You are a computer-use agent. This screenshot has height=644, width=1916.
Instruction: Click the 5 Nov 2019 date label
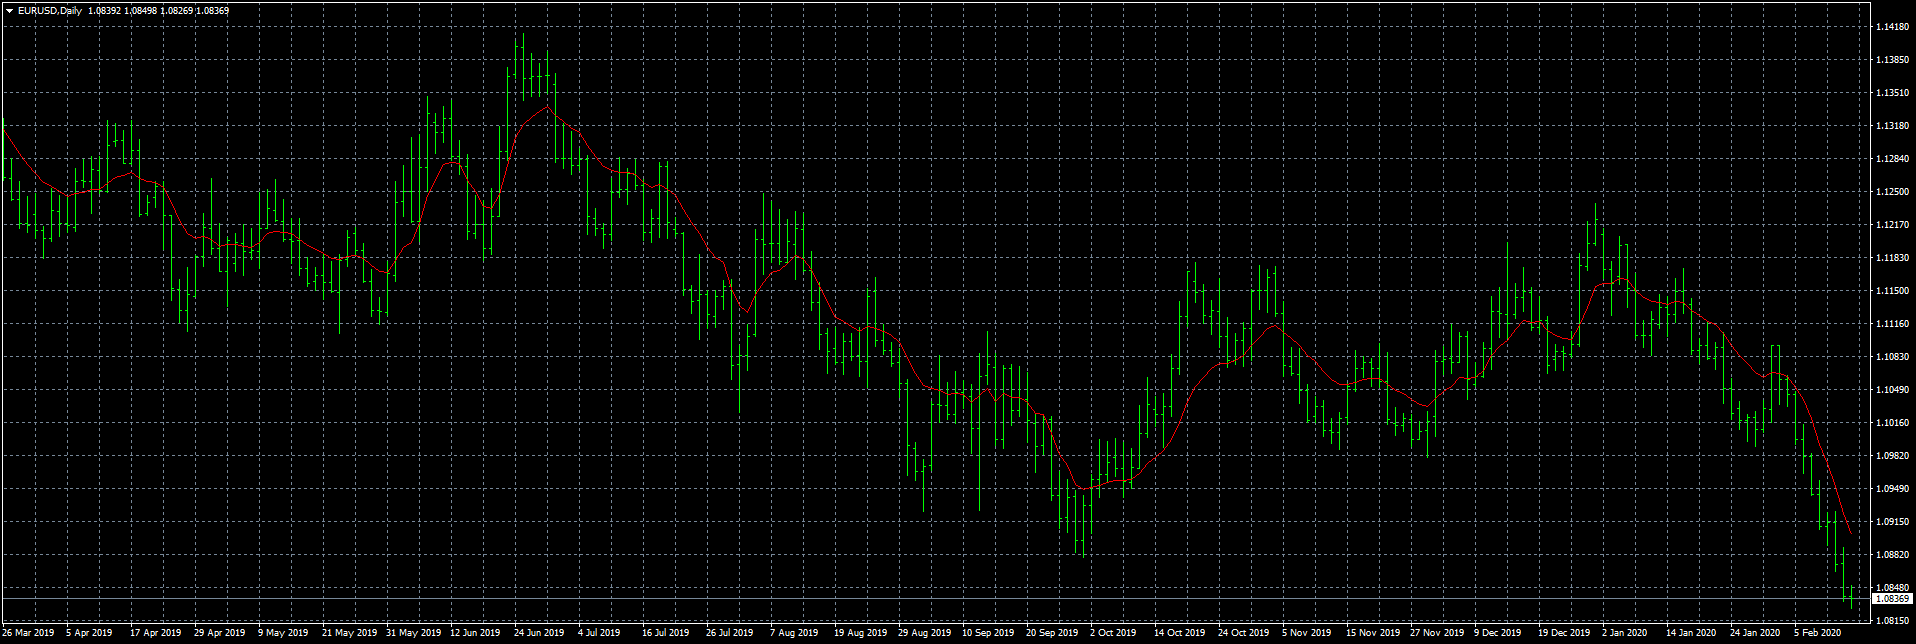coord(1307,633)
